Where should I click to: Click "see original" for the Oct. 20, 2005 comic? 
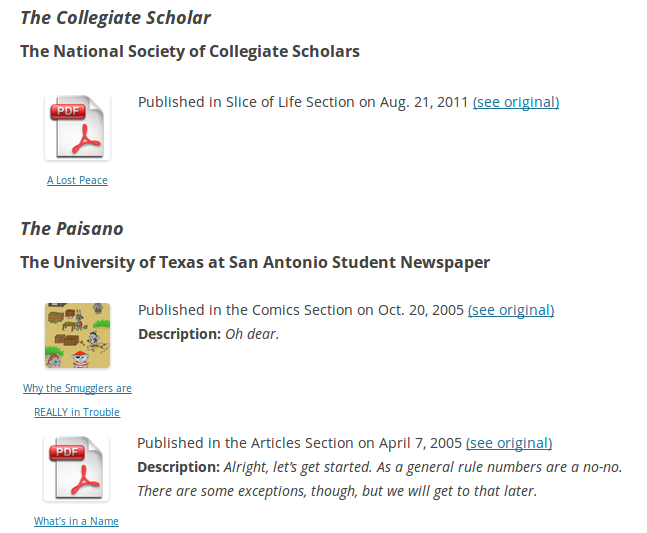pos(511,310)
